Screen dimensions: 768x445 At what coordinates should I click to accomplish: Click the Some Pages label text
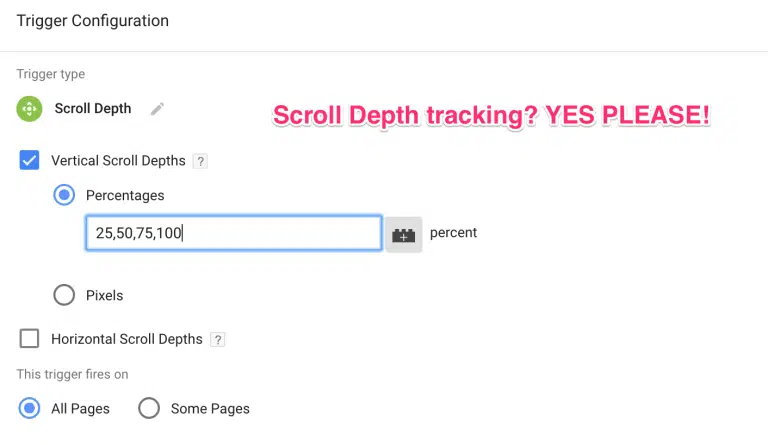(210, 409)
